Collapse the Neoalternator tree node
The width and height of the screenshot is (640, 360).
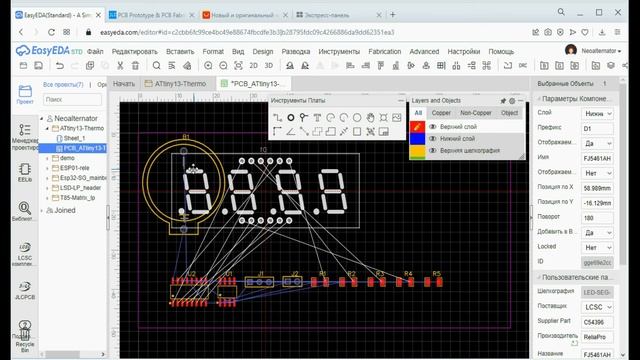[42, 118]
